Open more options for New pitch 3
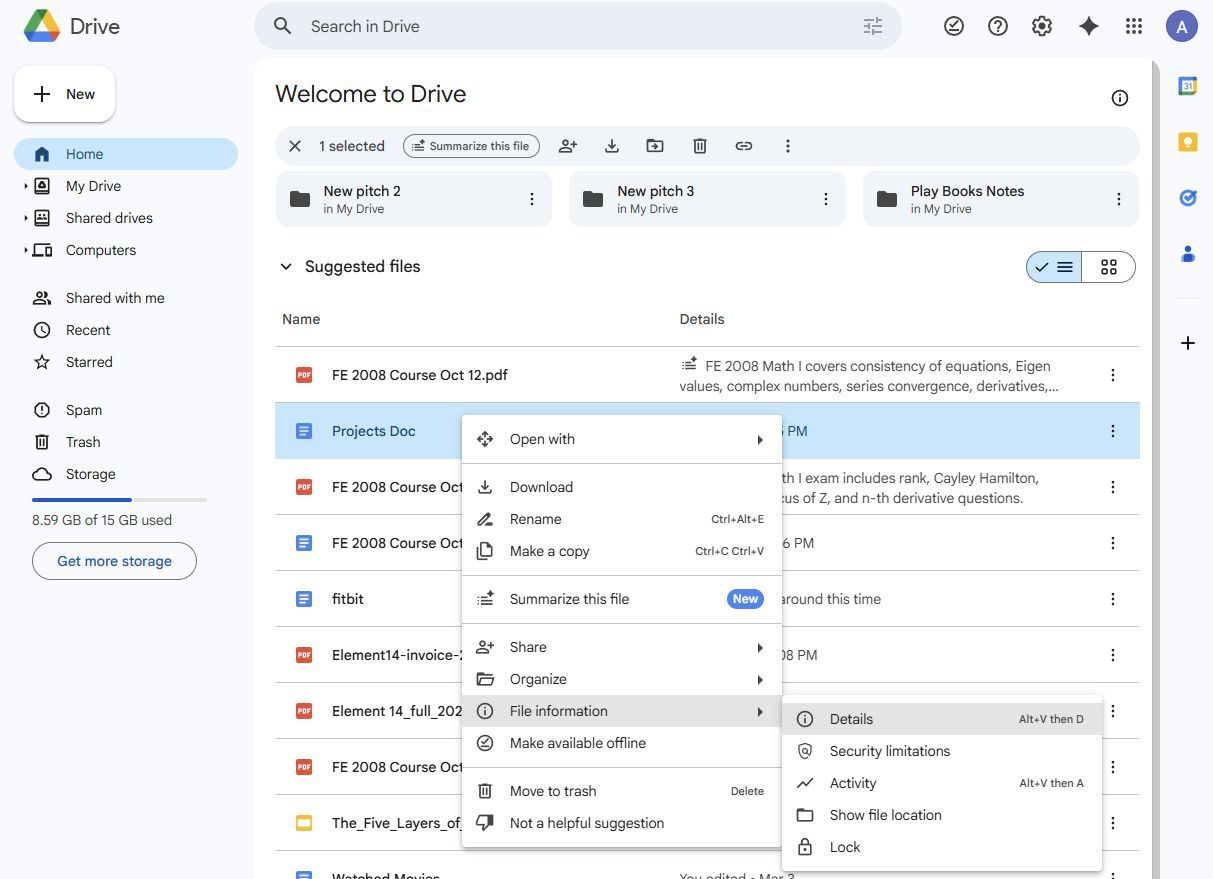 coord(826,199)
